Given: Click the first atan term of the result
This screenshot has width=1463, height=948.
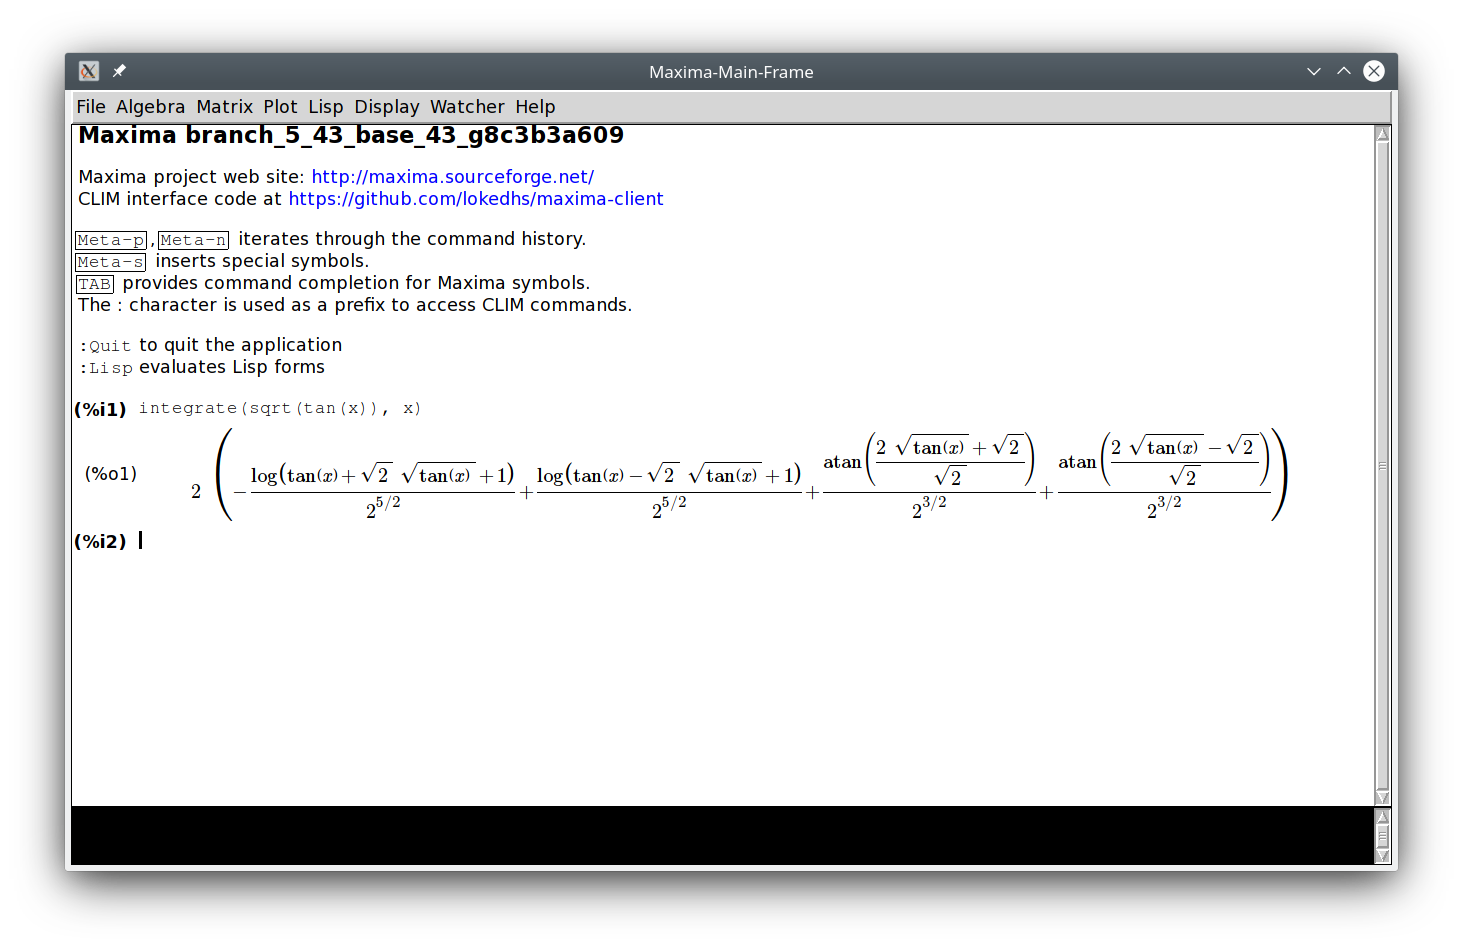Looking at the screenshot, I should [x=929, y=475].
